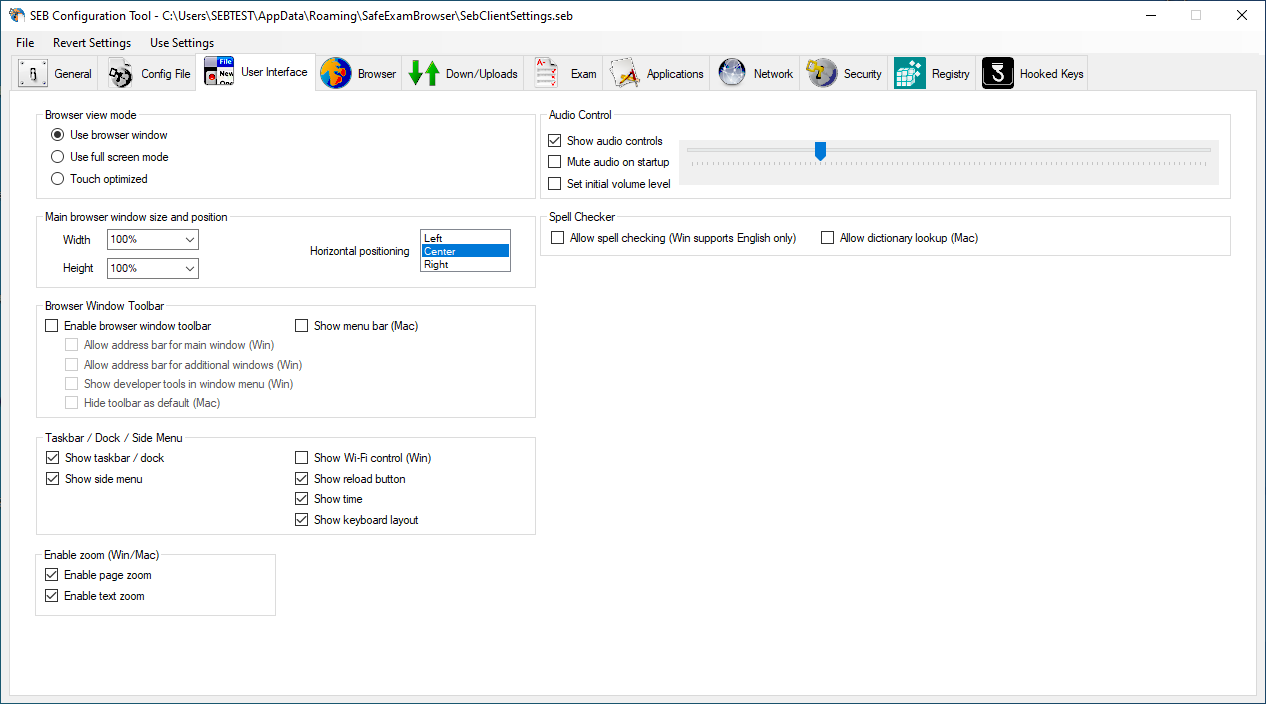Switch to the Down/Uploads tab label
Viewport: 1266px width, 704px height.
pos(482,74)
